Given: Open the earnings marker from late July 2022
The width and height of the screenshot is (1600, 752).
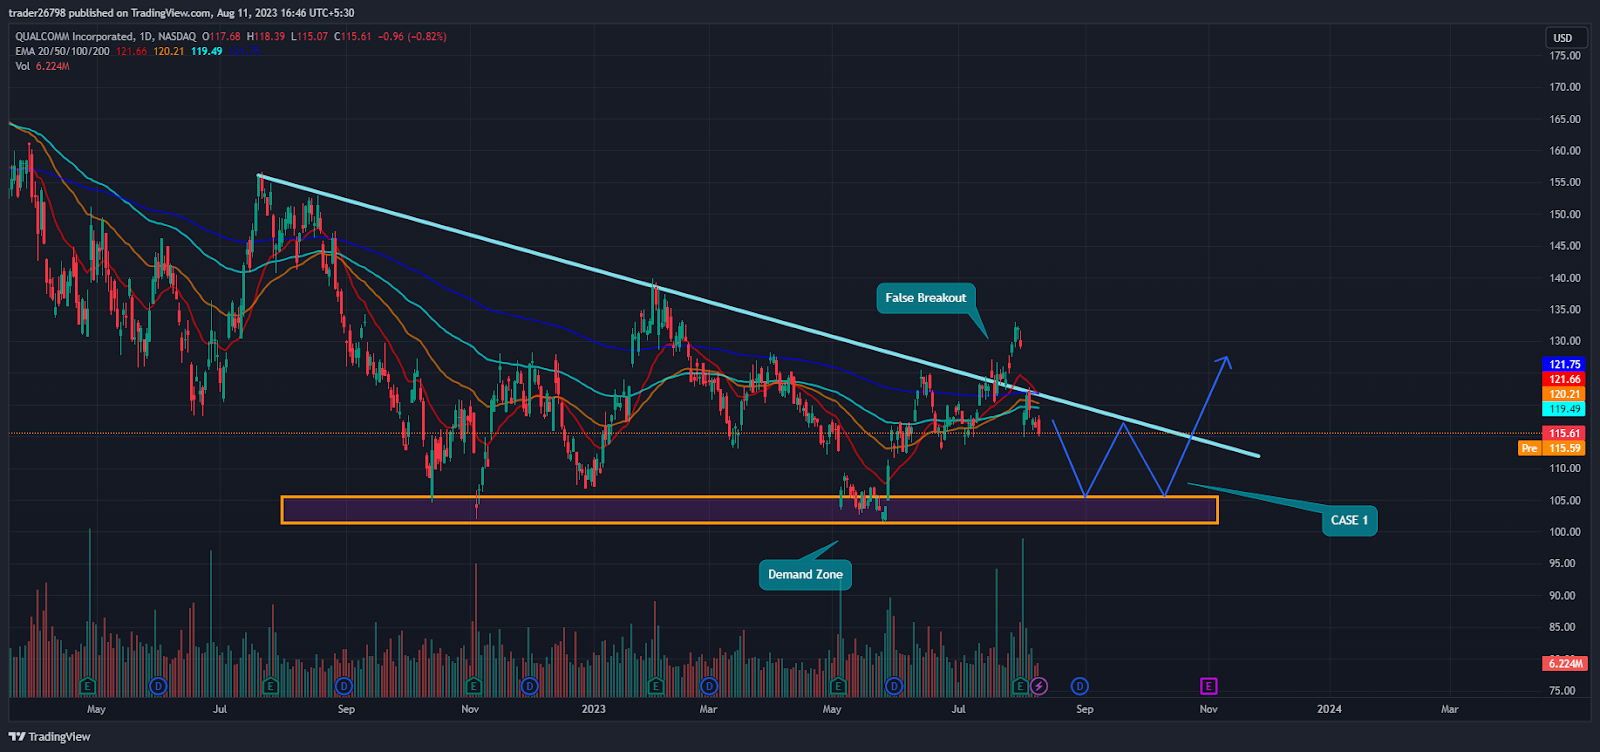Looking at the screenshot, I should click(x=270, y=686).
